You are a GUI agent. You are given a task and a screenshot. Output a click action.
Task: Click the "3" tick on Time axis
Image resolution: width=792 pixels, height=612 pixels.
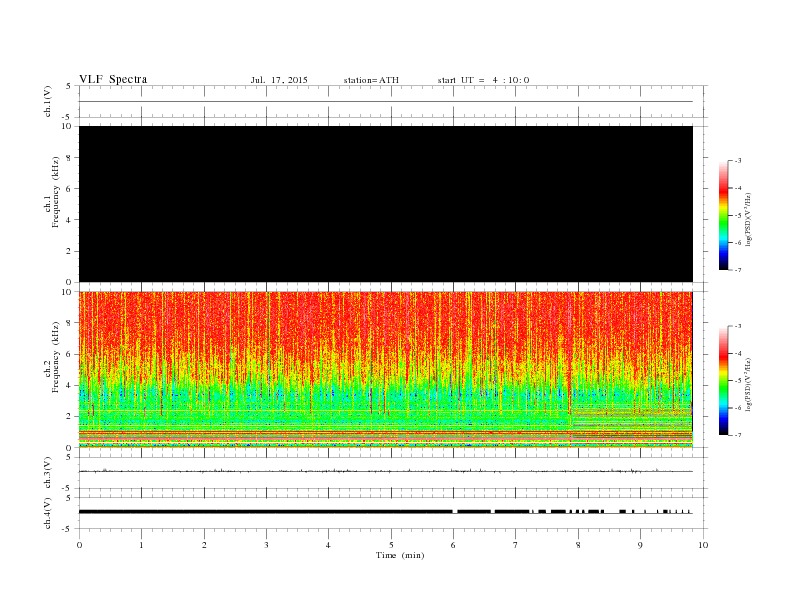point(266,545)
